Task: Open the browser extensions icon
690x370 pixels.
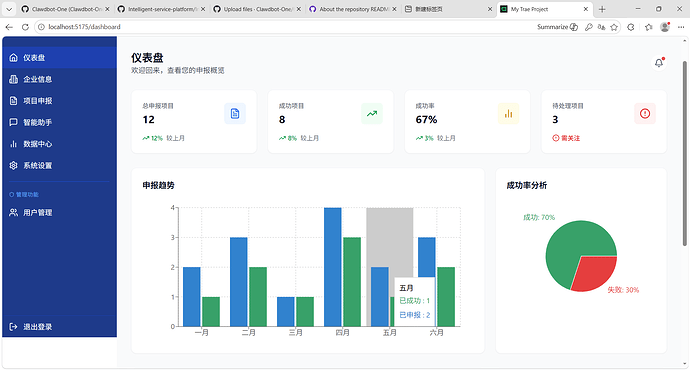Action: [631, 27]
